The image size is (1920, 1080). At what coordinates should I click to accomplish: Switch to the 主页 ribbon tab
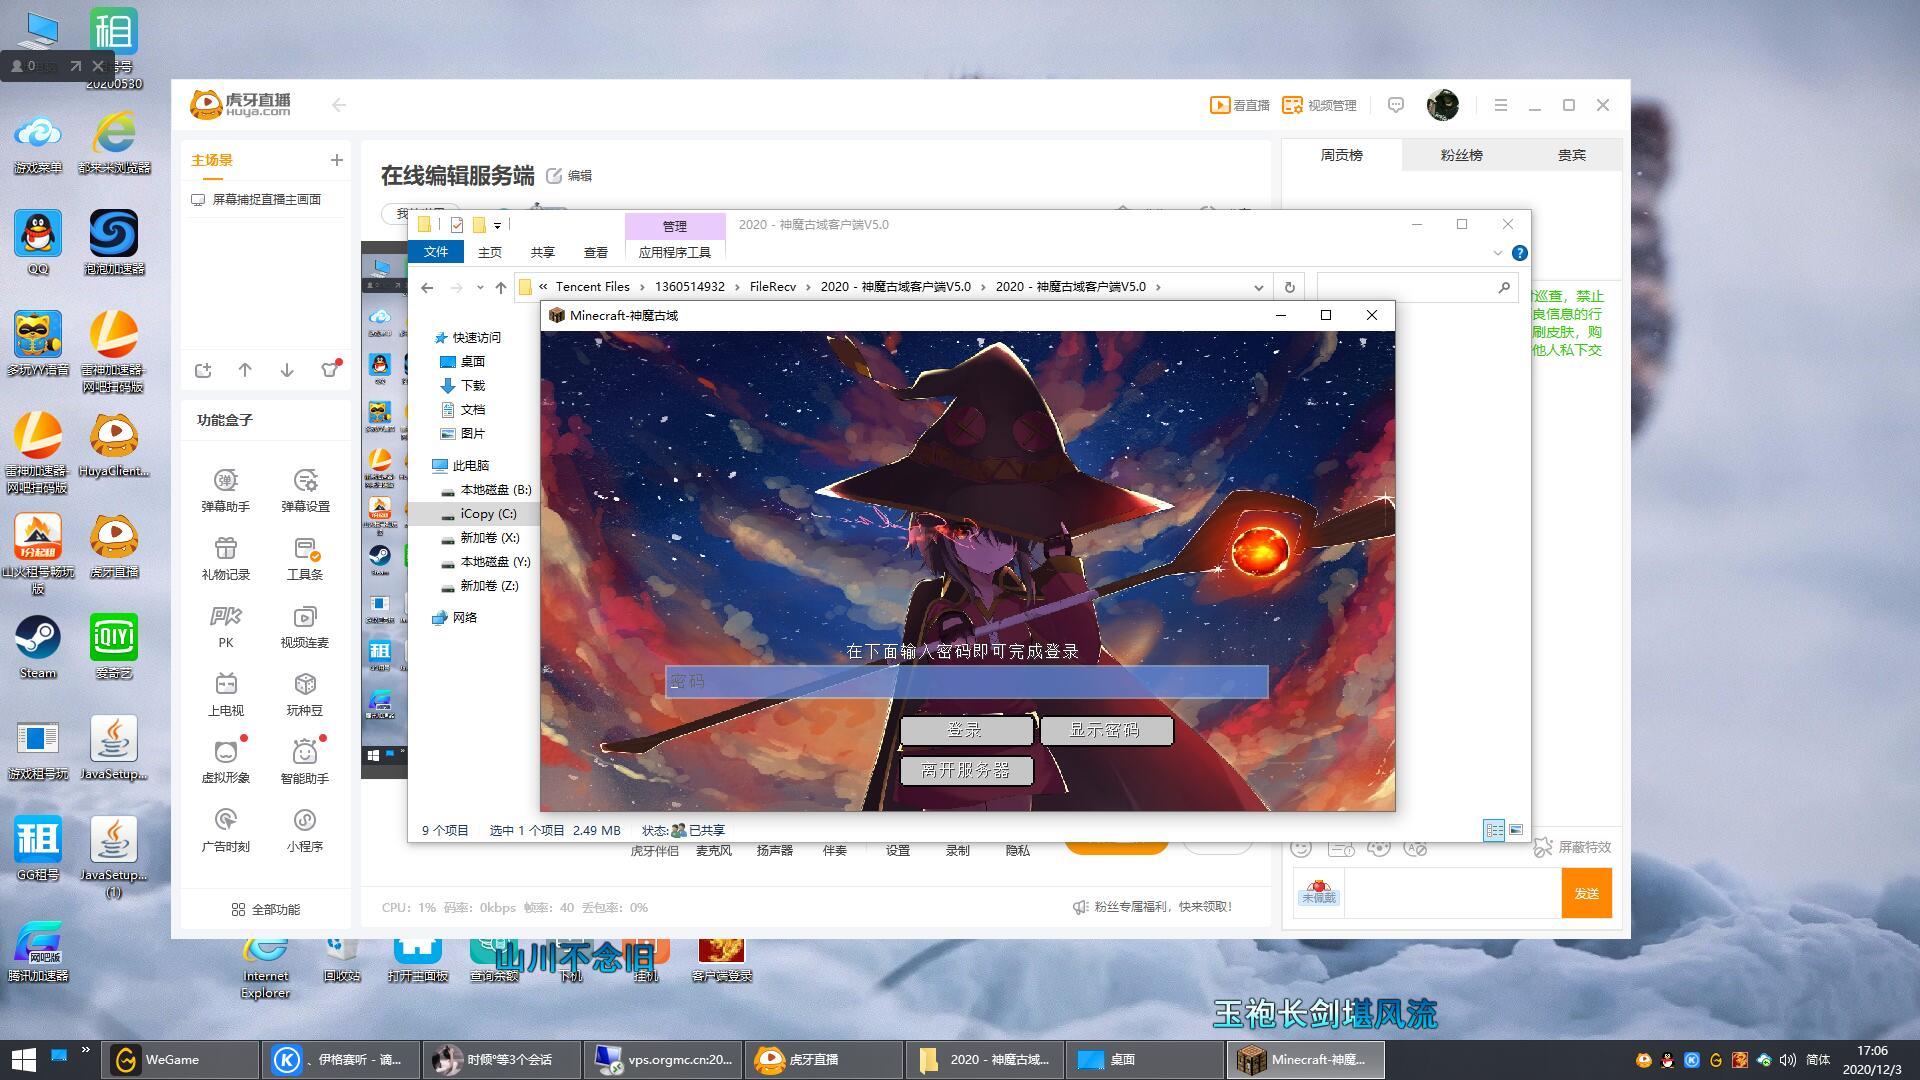pos(490,252)
